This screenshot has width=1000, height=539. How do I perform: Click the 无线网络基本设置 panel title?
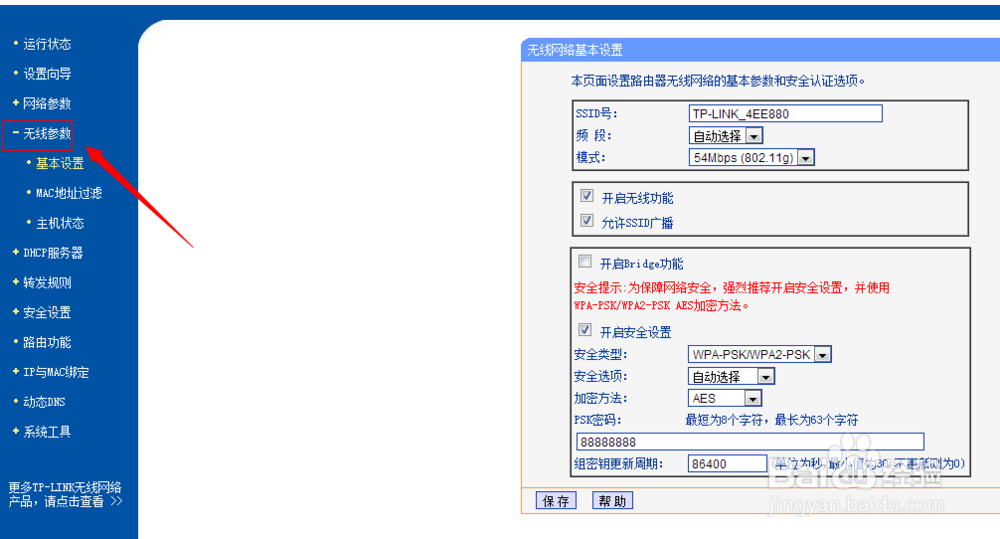575,50
